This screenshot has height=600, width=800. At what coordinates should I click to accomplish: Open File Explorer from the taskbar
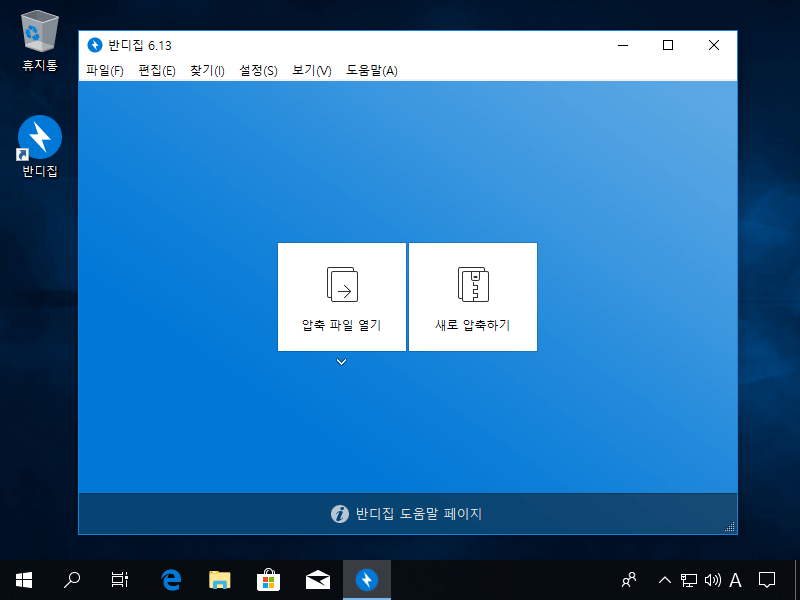(219, 579)
